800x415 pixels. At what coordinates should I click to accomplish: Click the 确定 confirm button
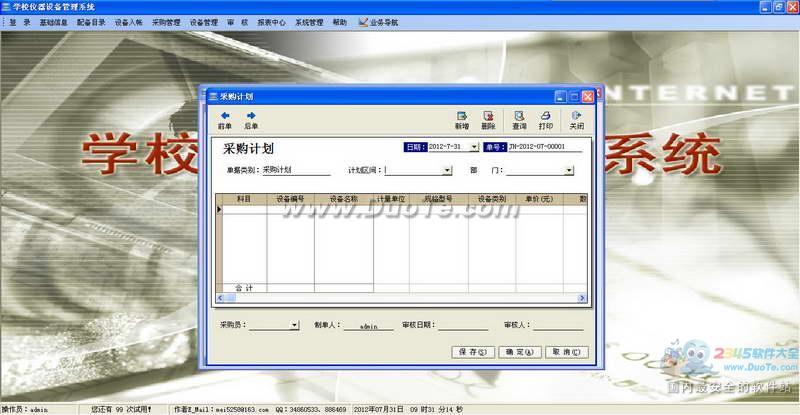(519, 352)
